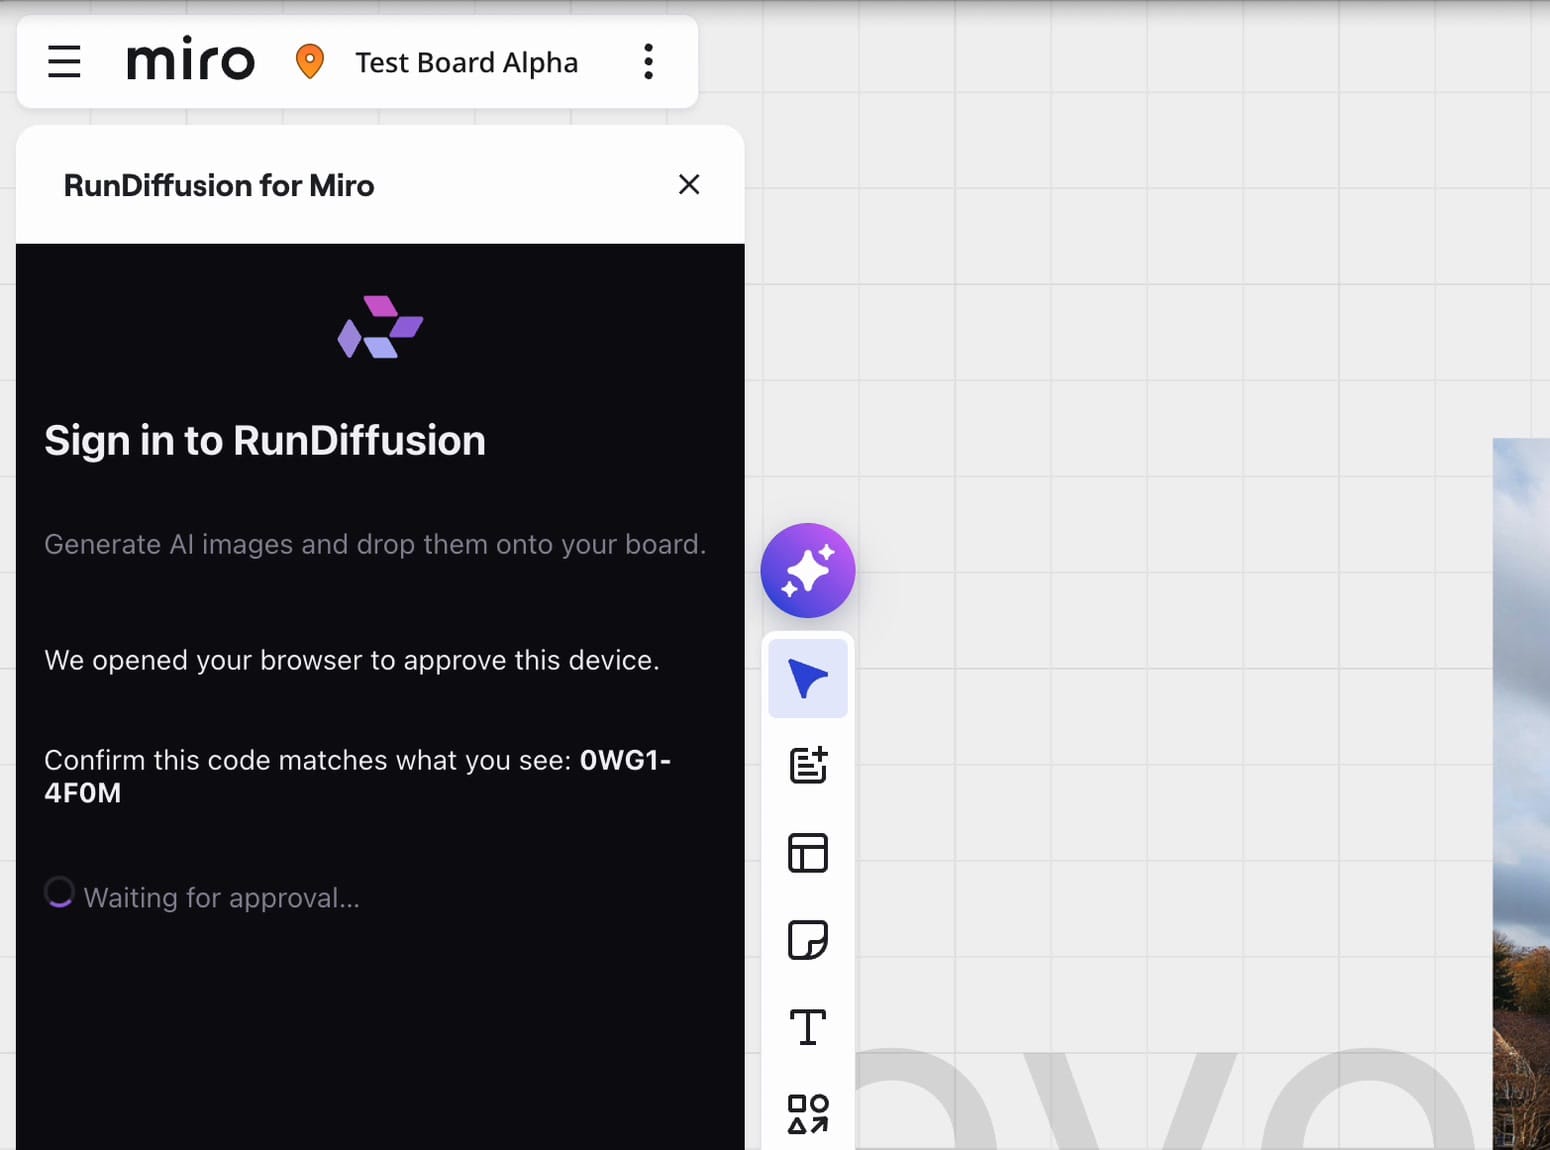Click the RunDiffusion logo in the panel

pyautogui.click(x=380, y=327)
